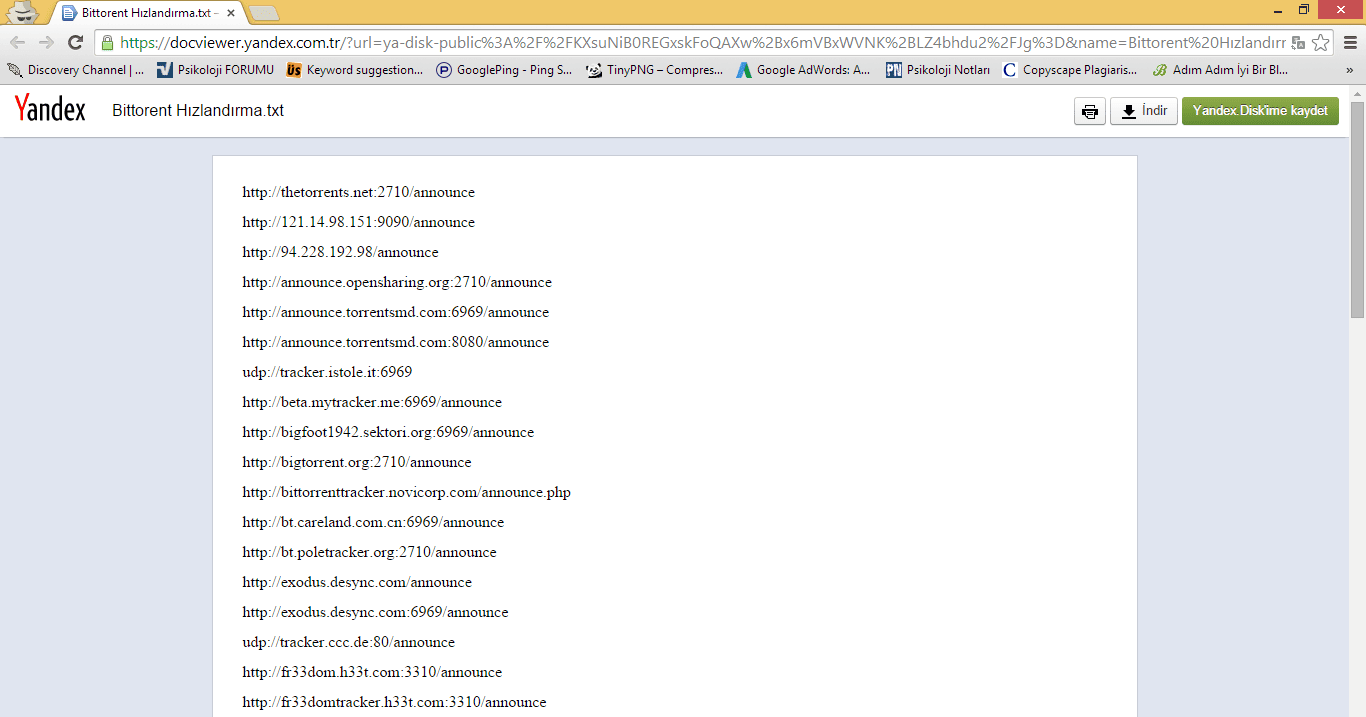This screenshot has width=1366, height=717.
Task: Click line bt.careland.com.cn:6969/announce
Action: point(373,522)
